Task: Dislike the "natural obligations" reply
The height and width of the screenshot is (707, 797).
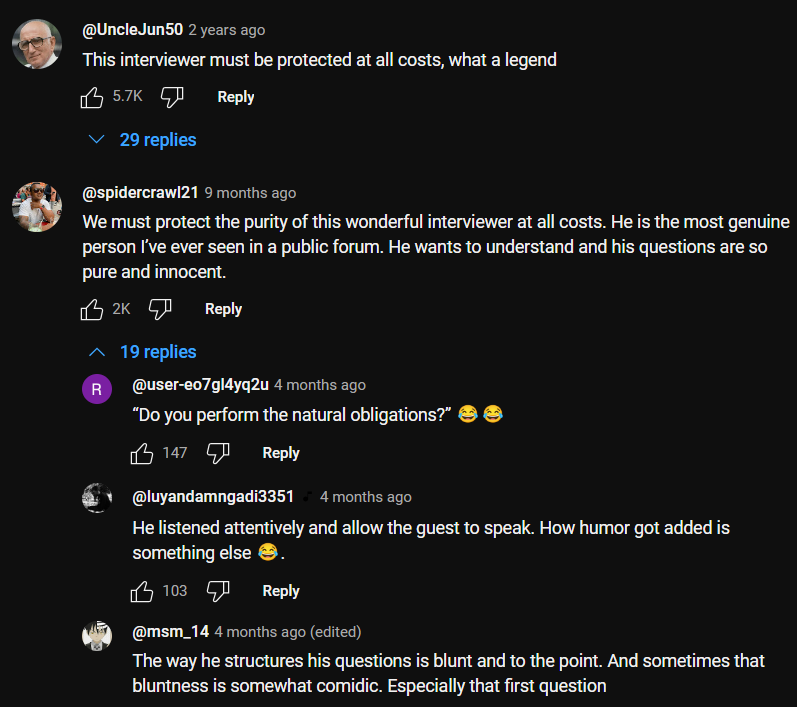Action: (218, 453)
